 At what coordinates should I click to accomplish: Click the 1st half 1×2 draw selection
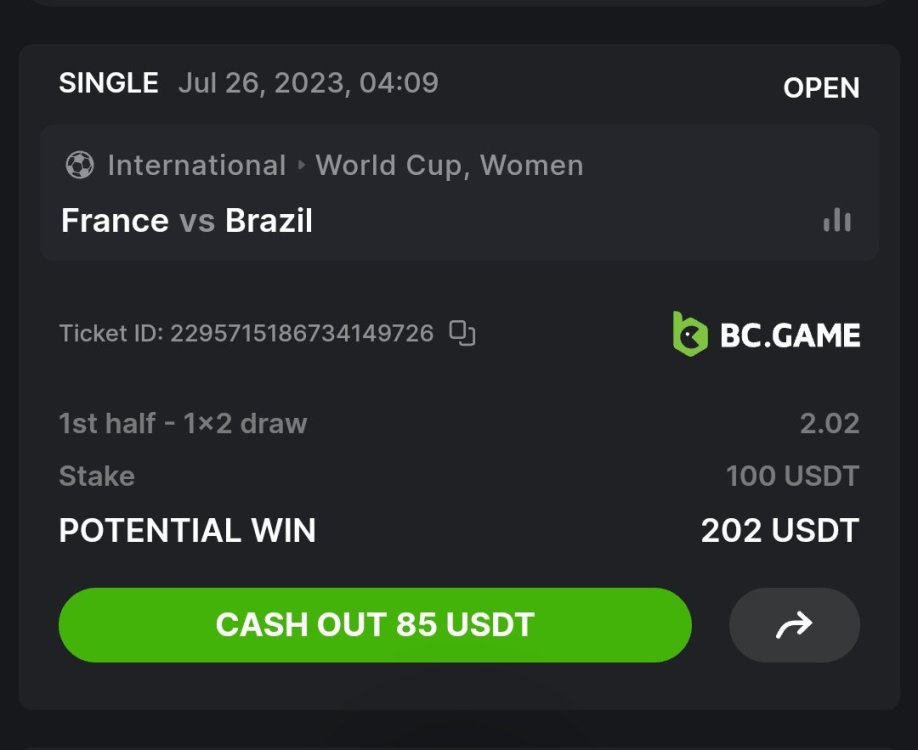pos(183,423)
